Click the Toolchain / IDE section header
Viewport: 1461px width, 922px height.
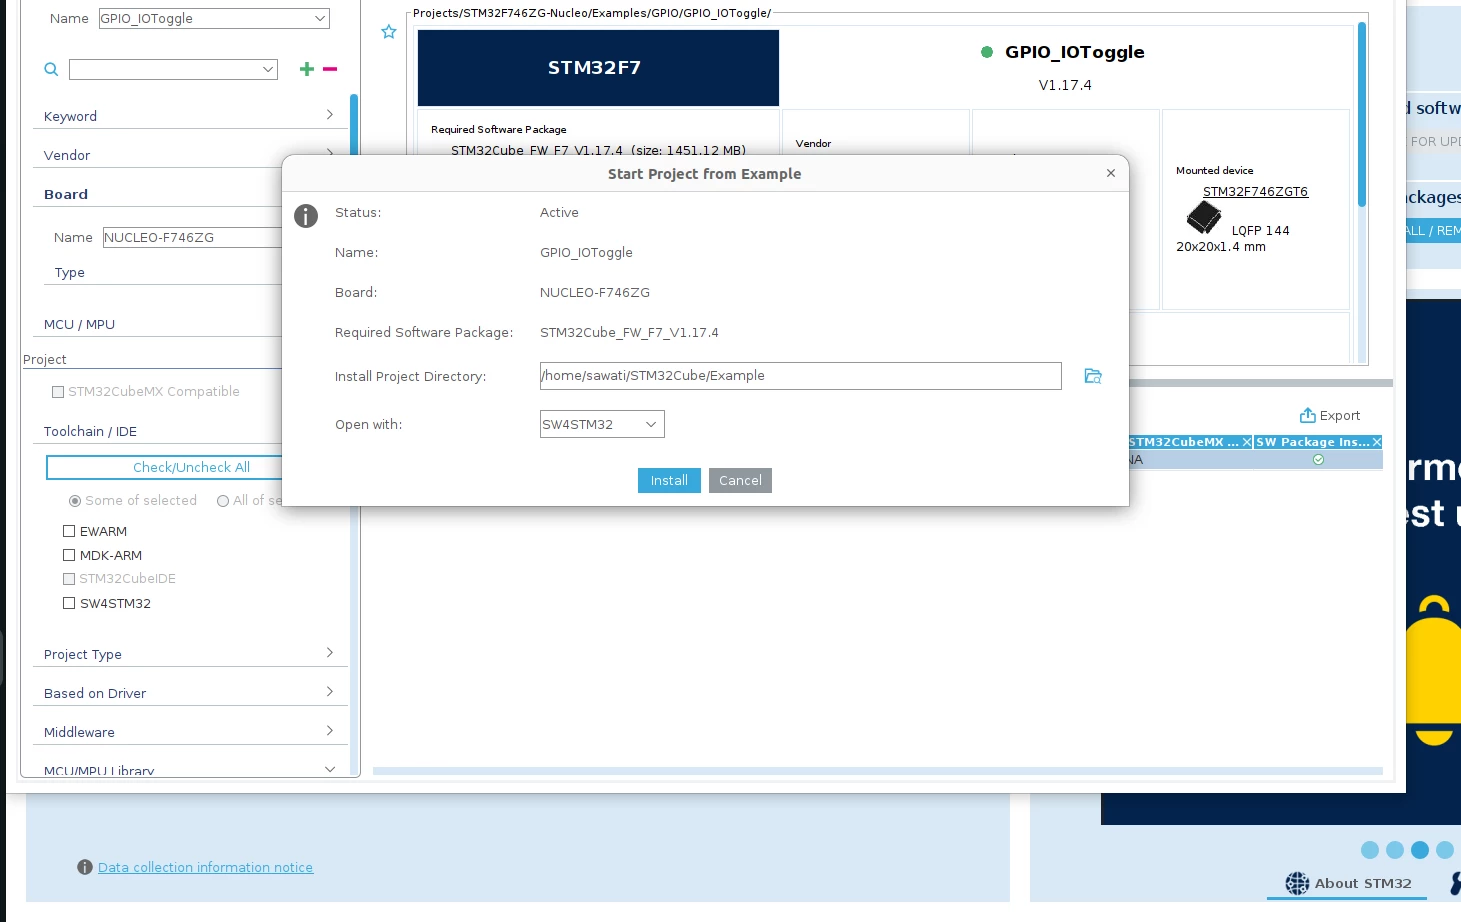point(90,431)
